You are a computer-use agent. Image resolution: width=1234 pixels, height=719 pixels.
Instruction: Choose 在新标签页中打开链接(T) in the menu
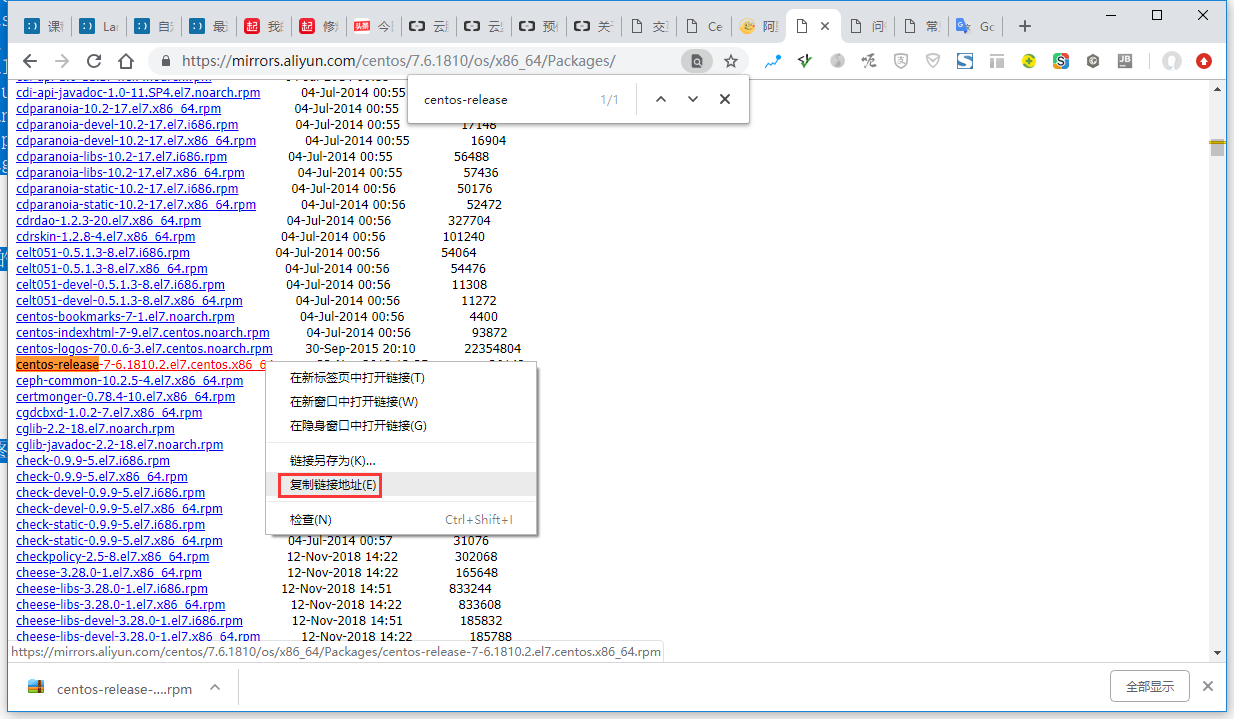pyautogui.click(x=357, y=378)
